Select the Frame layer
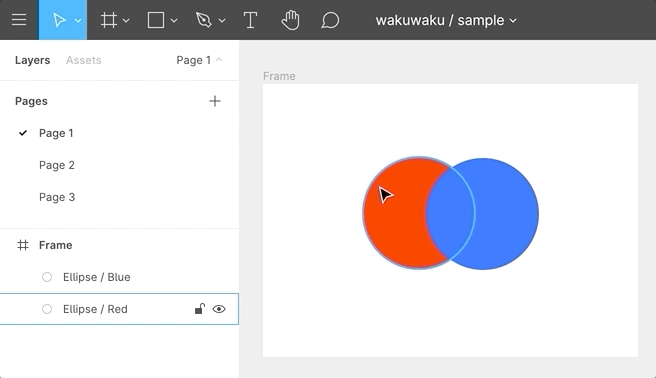The height and width of the screenshot is (378, 656). point(119,245)
